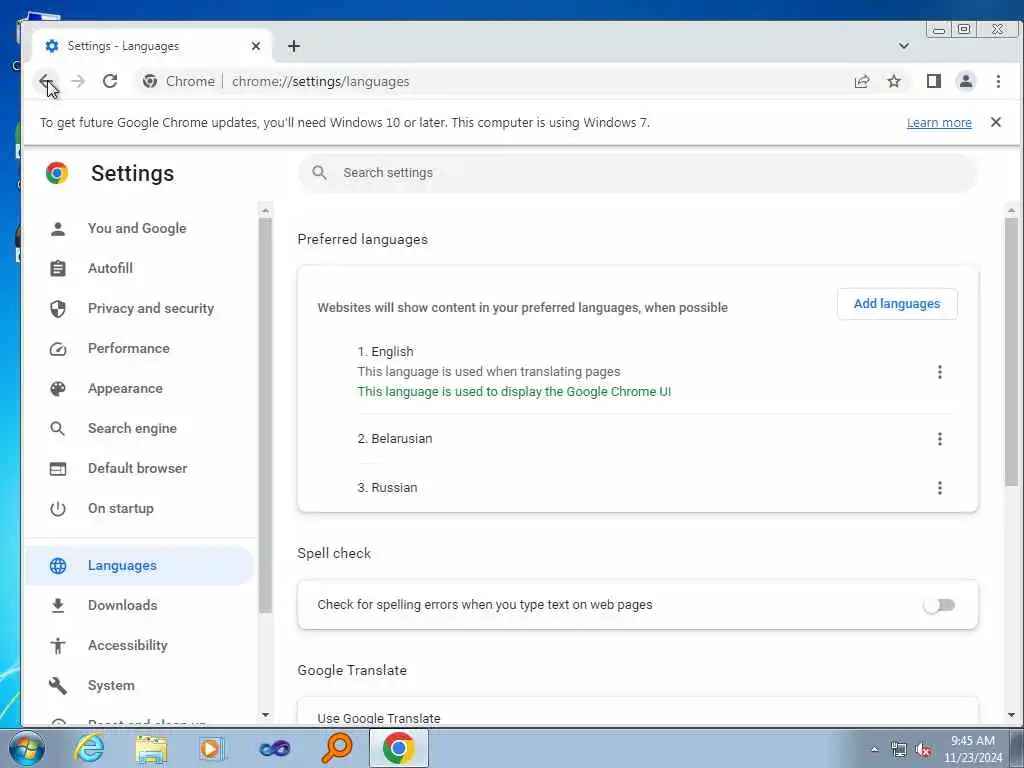The width and height of the screenshot is (1024, 768).
Task: Reload the settings page
Action: pyautogui.click(x=110, y=81)
